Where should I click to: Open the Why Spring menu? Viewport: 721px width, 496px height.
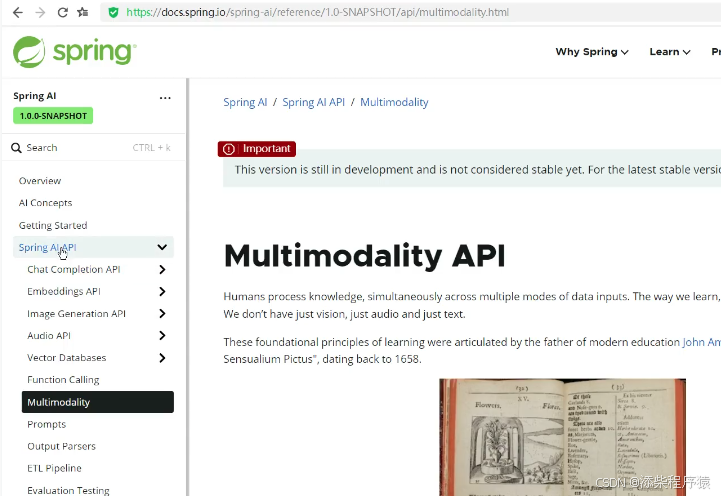pos(592,52)
